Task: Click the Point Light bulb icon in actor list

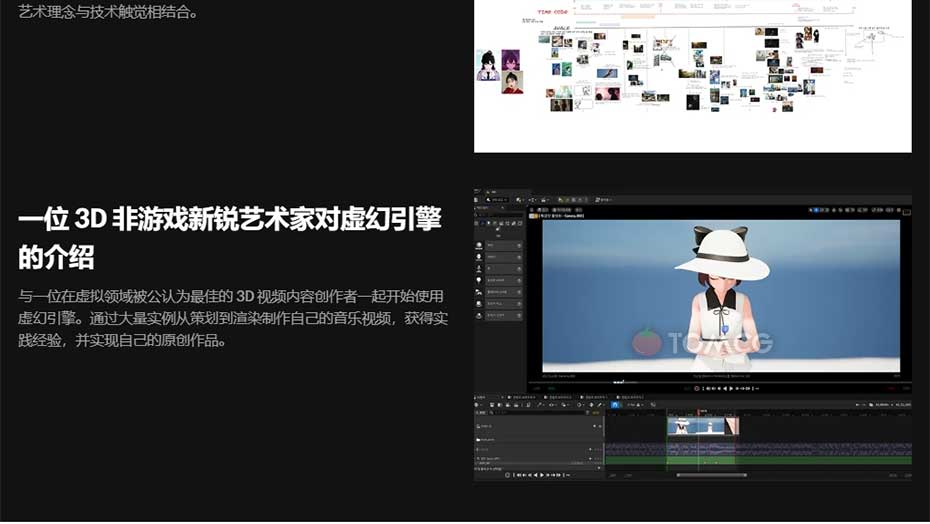Action: click(479, 280)
